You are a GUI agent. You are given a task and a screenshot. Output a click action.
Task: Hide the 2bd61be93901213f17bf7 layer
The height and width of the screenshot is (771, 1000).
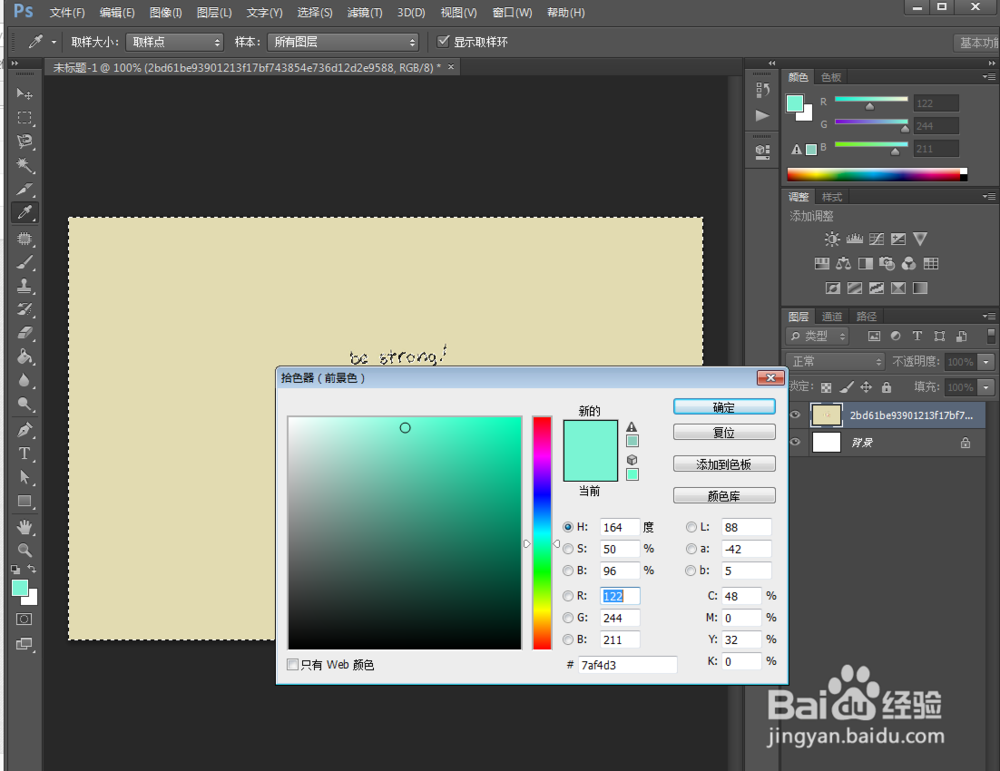click(795, 415)
